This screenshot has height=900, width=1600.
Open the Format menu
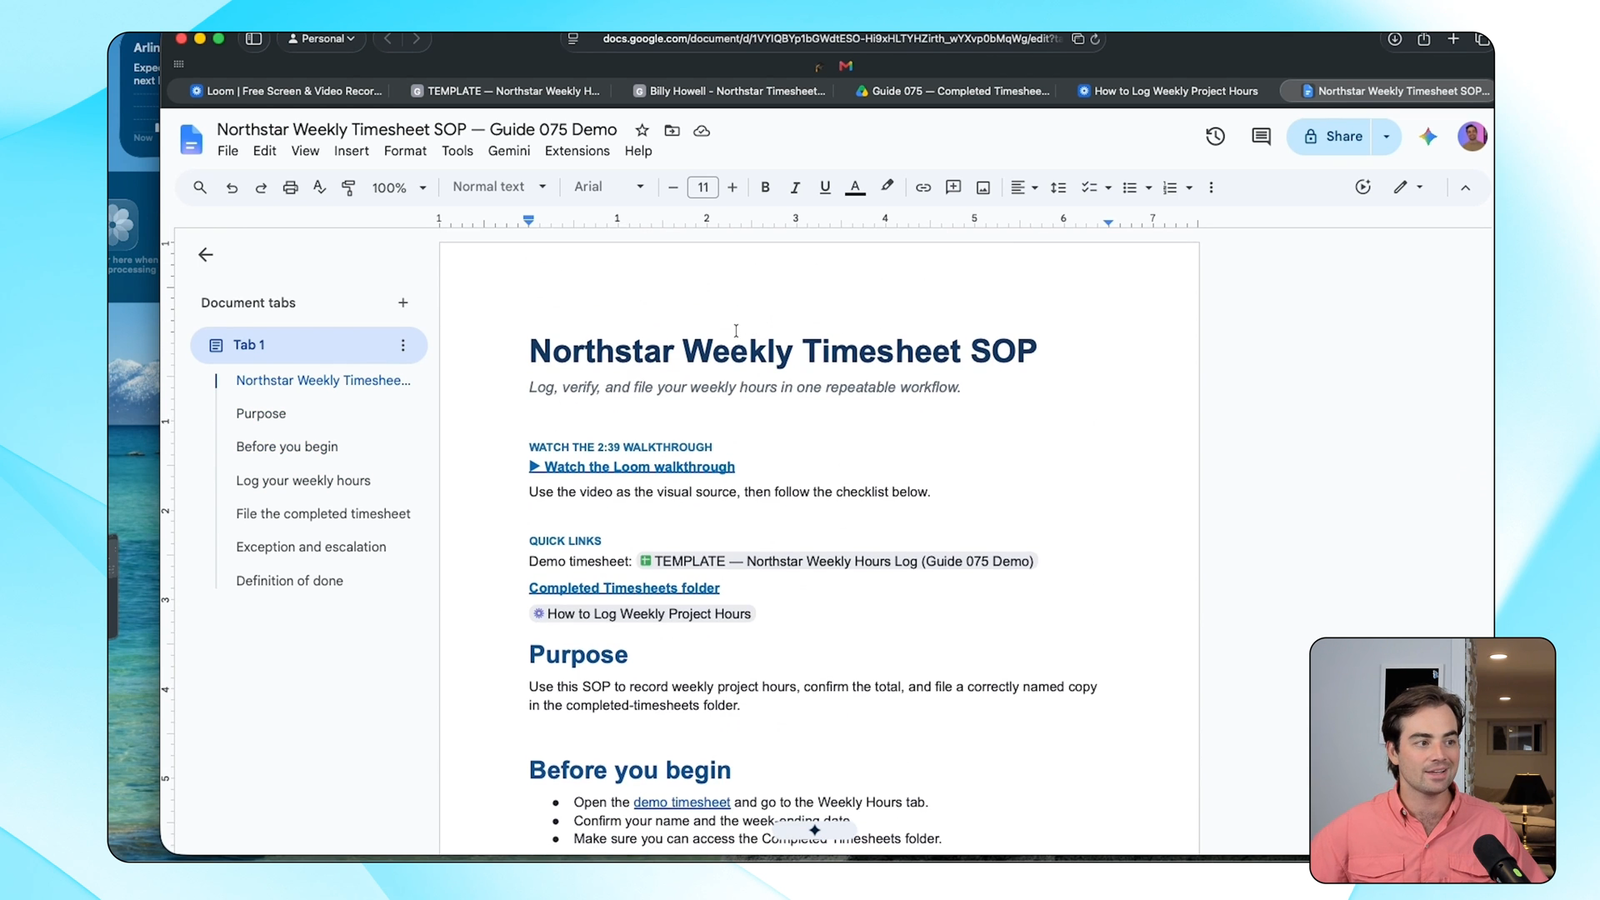[x=405, y=151]
